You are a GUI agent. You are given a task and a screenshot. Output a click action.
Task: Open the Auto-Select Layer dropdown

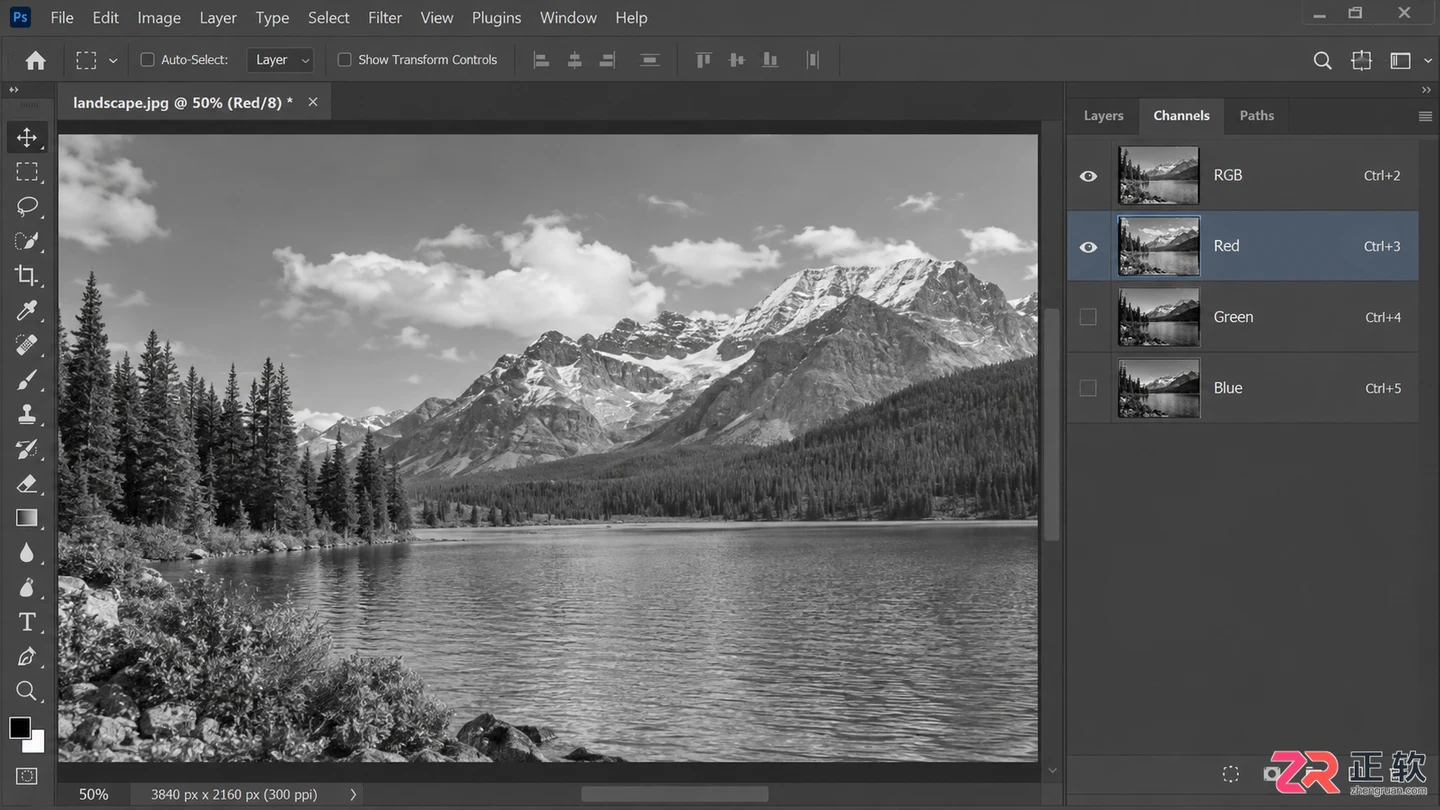tap(281, 60)
